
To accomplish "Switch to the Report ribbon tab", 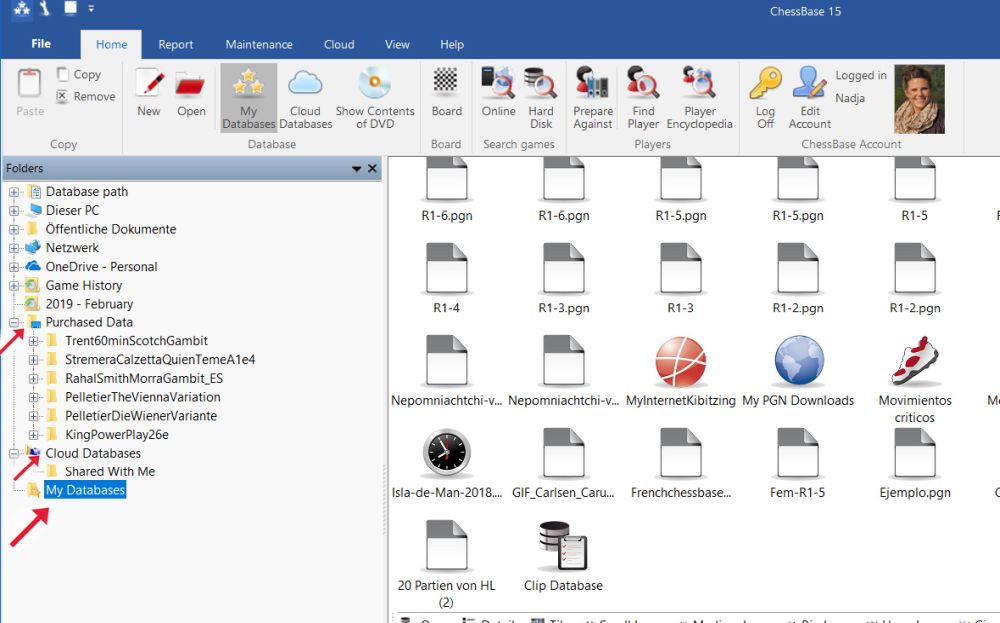I will tap(175, 45).
